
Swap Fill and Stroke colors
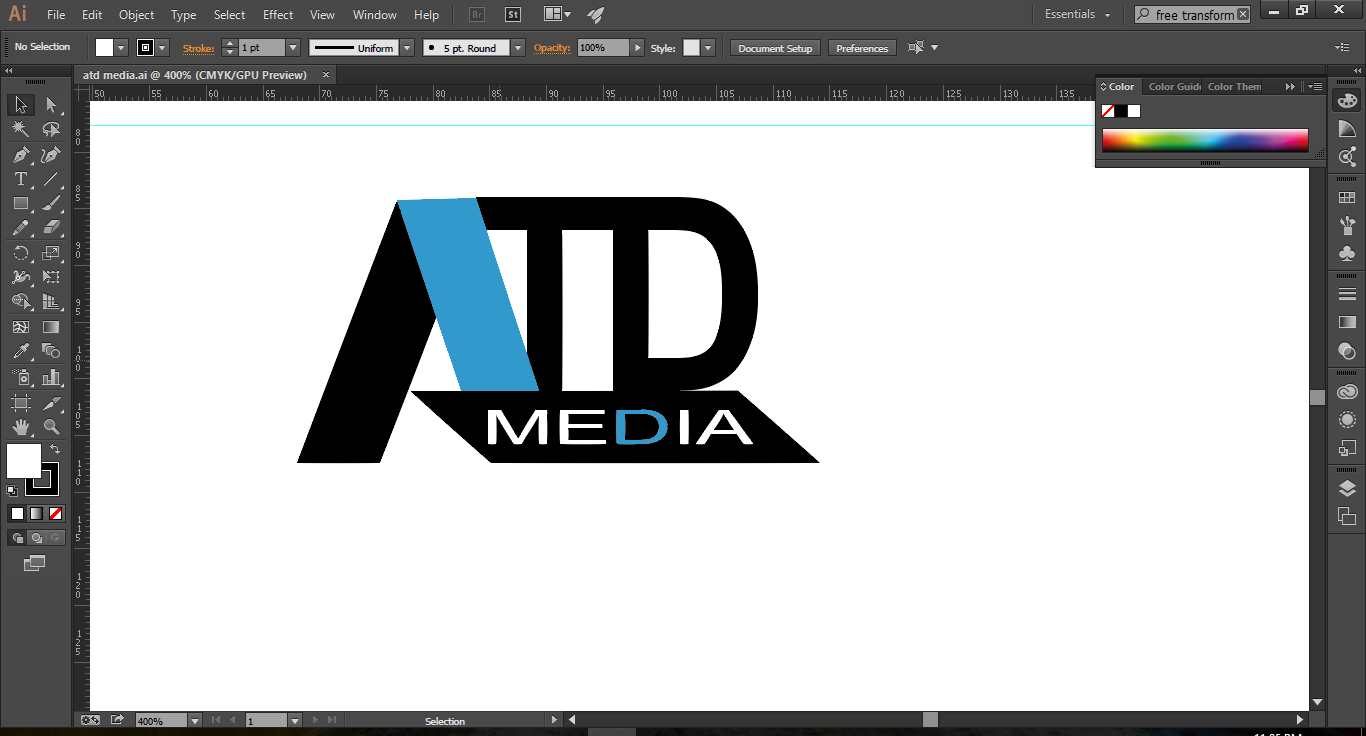[57, 448]
